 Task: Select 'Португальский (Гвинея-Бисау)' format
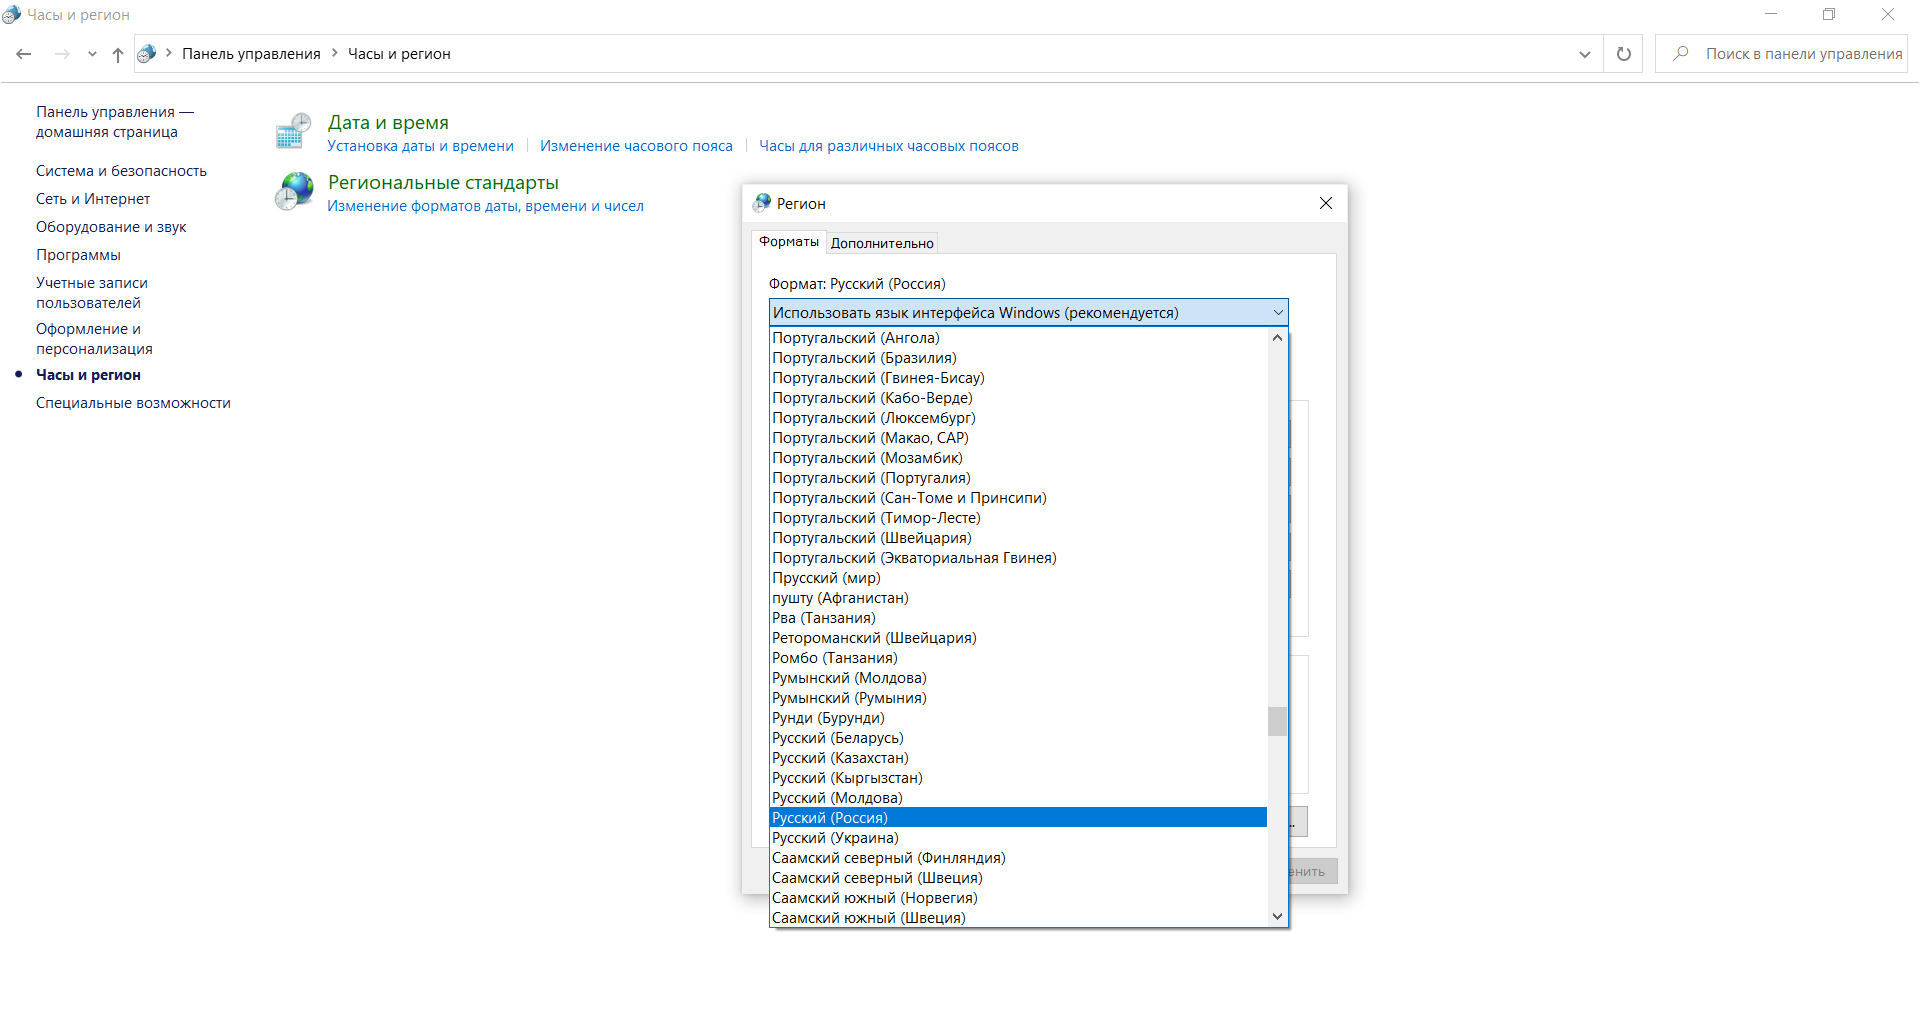[x=1018, y=378]
